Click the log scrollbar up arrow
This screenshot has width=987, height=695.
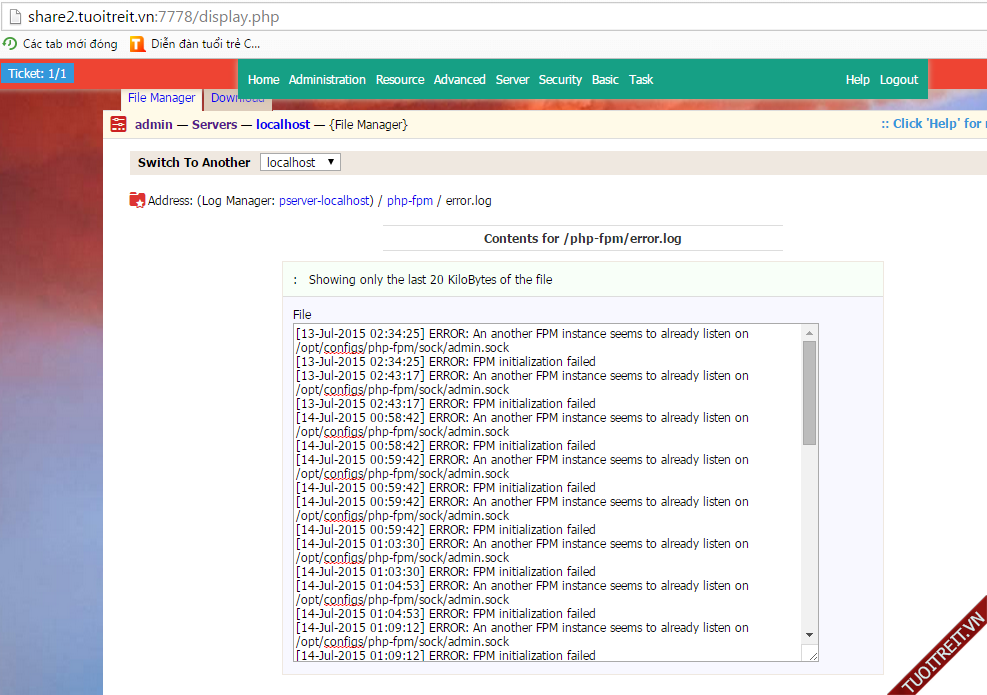[809, 331]
